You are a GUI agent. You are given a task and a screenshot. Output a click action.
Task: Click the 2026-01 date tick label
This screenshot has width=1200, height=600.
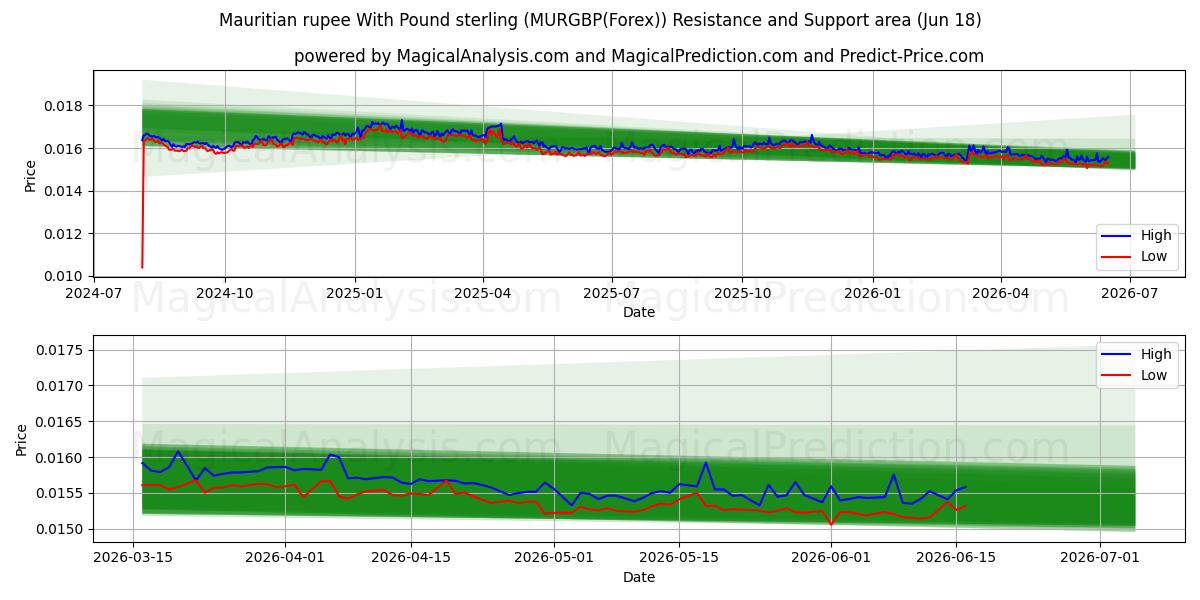tap(873, 294)
